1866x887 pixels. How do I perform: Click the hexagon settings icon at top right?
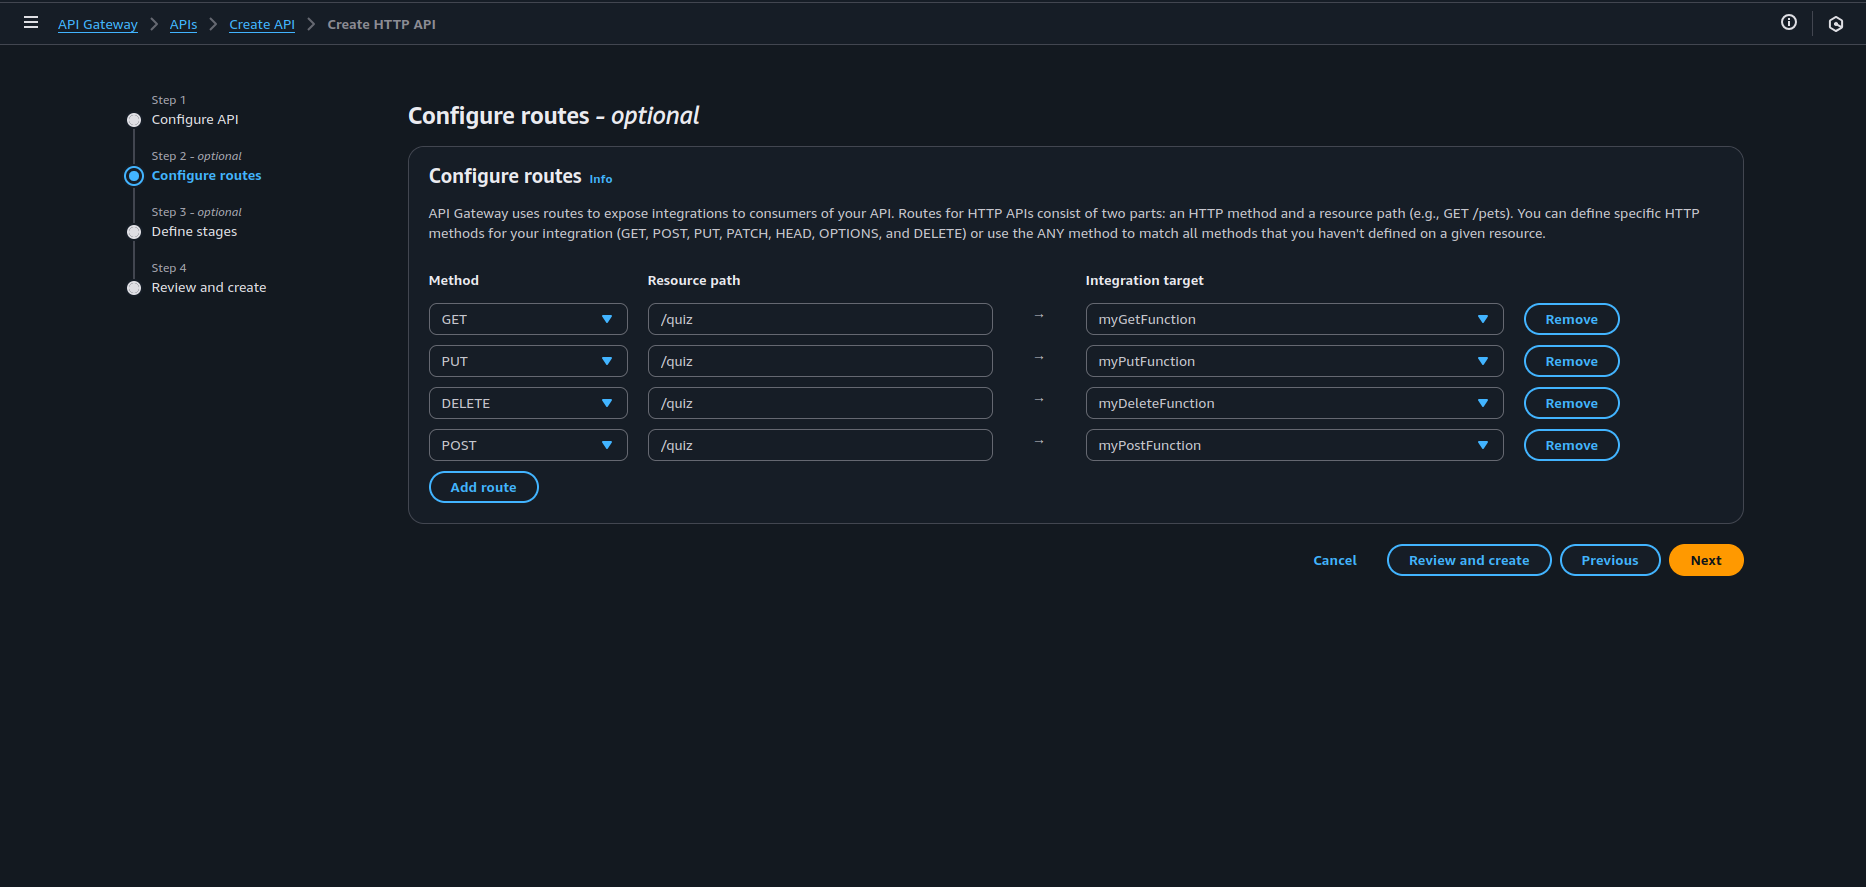(1835, 24)
